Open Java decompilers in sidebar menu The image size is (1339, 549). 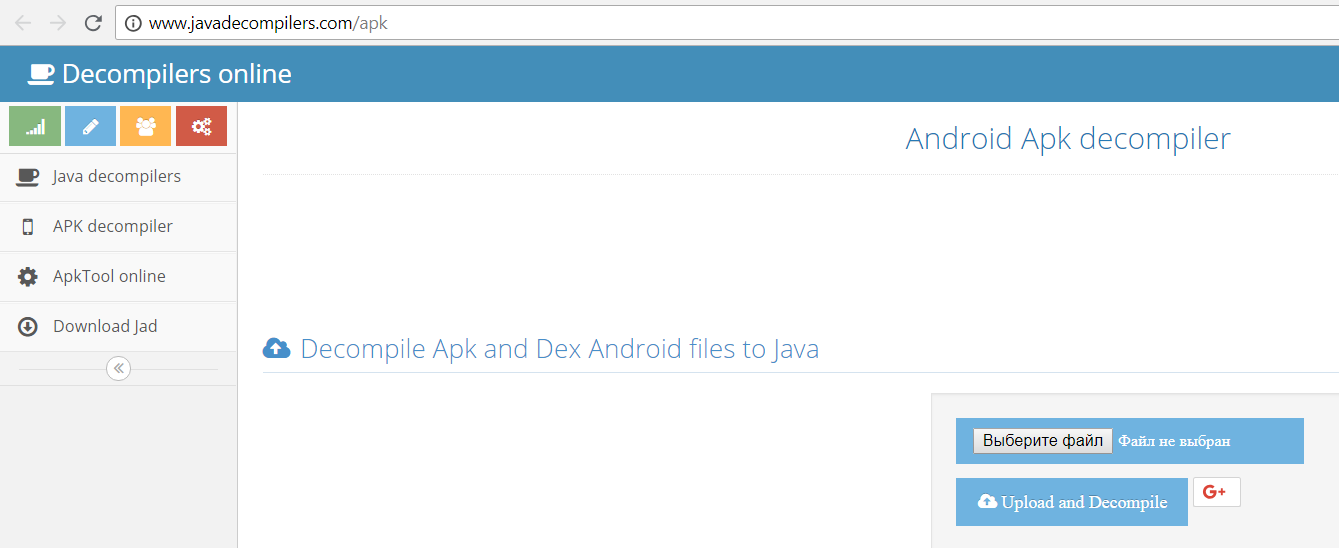tap(118, 177)
